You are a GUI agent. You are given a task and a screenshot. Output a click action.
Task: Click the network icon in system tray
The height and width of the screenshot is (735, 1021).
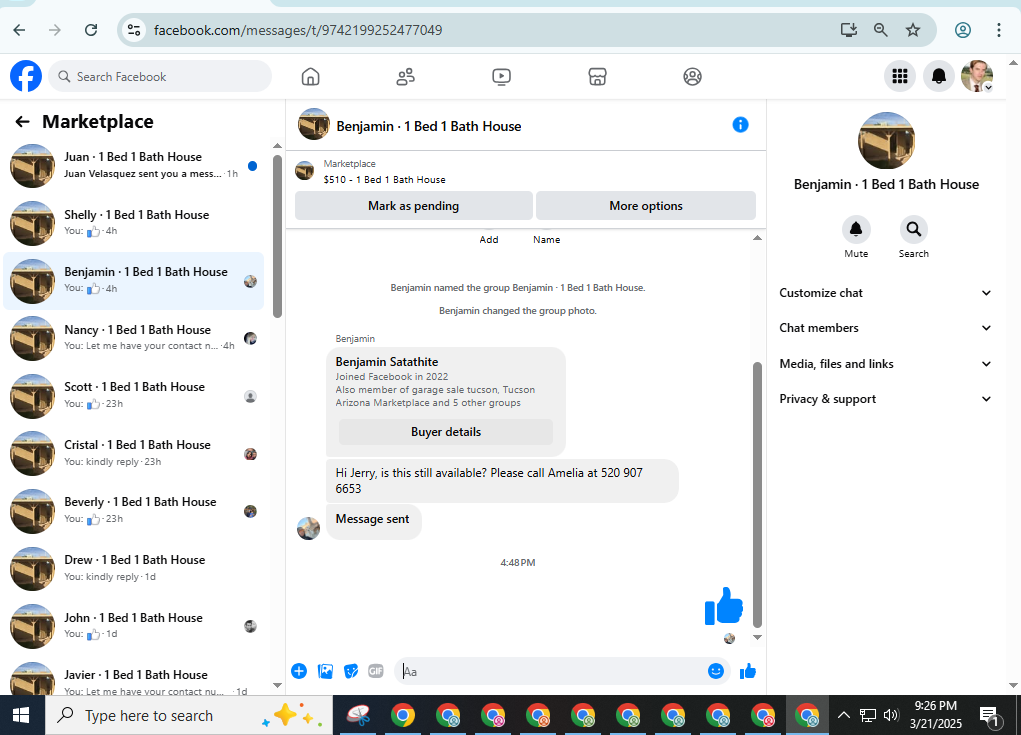(867, 715)
